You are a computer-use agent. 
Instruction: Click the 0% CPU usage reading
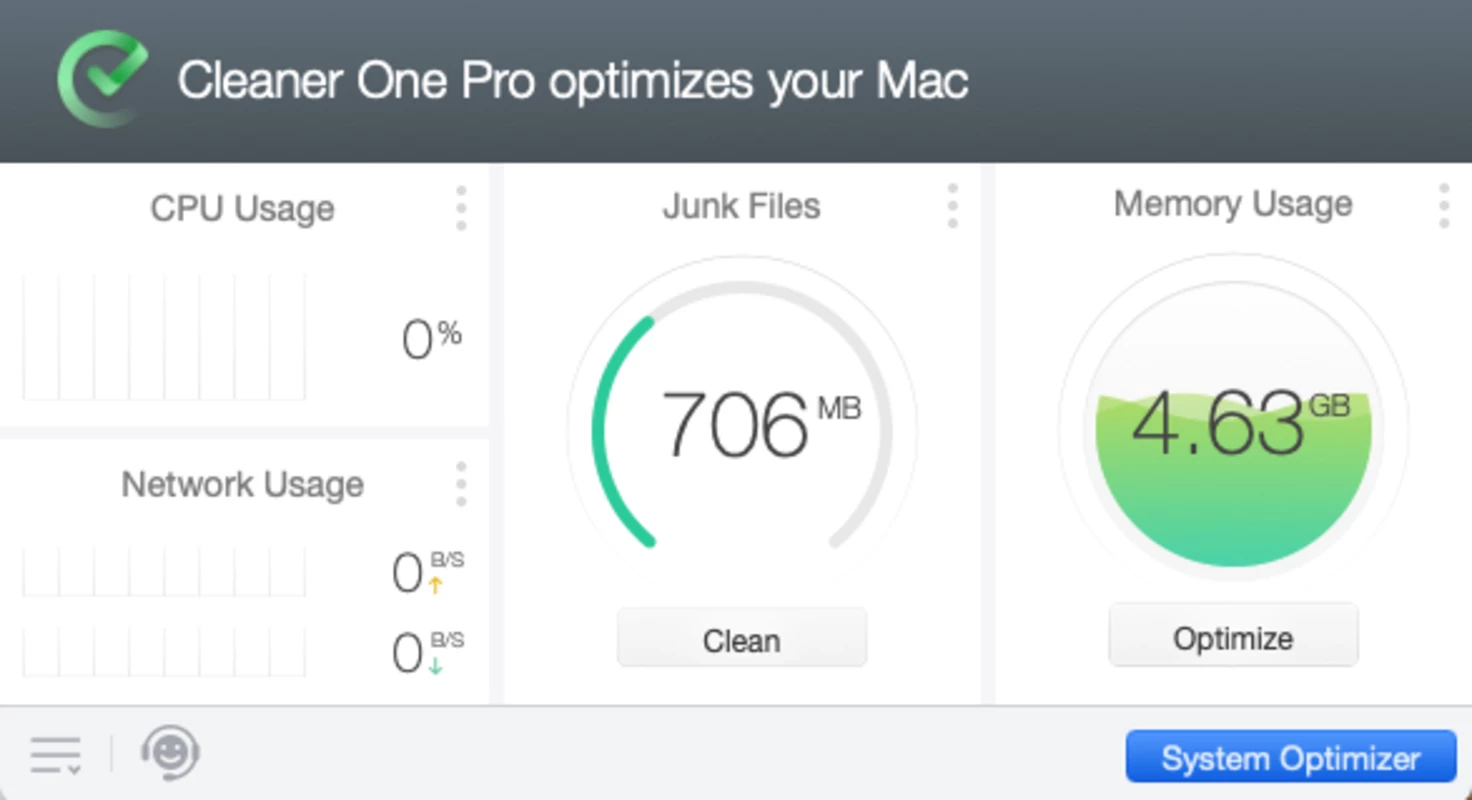tap(431, 338)
